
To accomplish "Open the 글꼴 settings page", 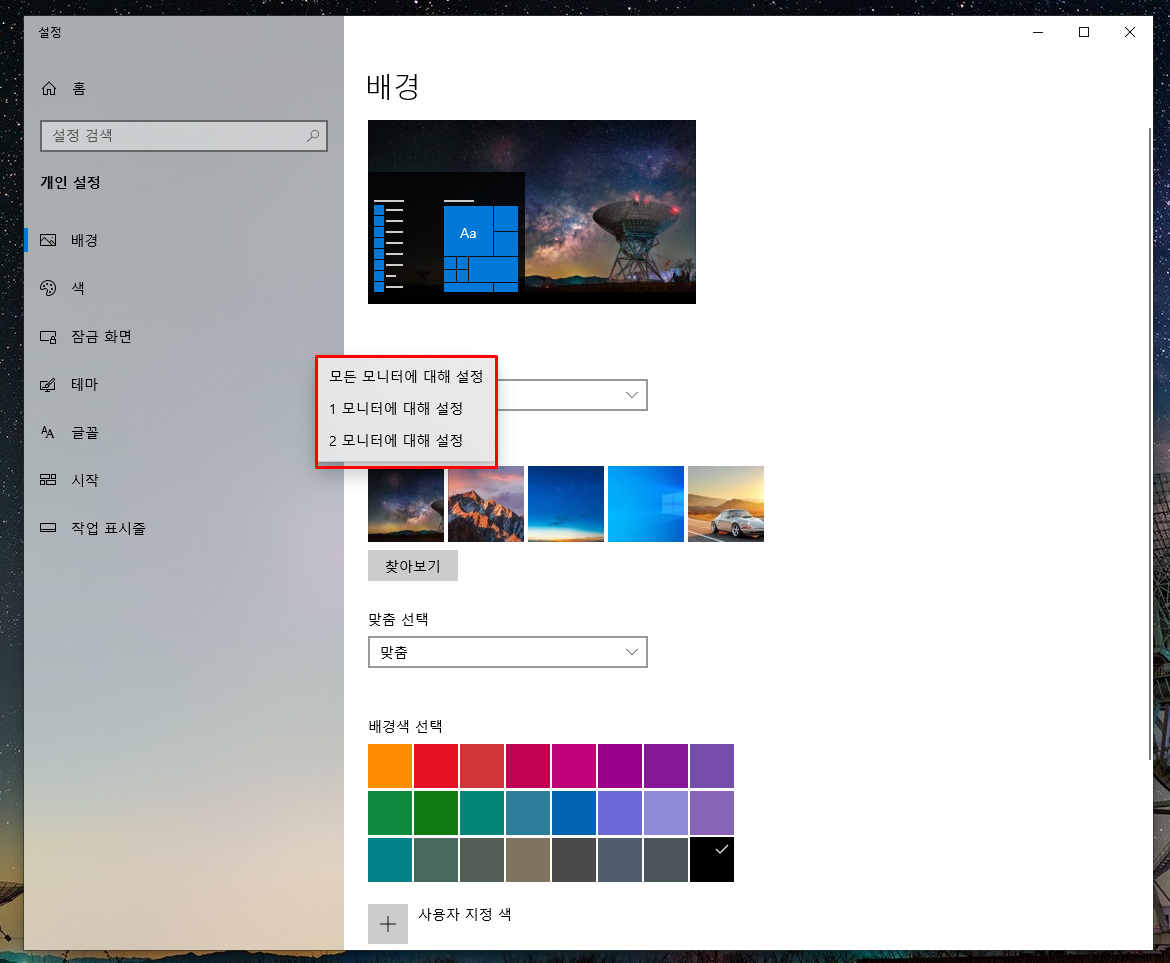I will [x=84, y=433].
